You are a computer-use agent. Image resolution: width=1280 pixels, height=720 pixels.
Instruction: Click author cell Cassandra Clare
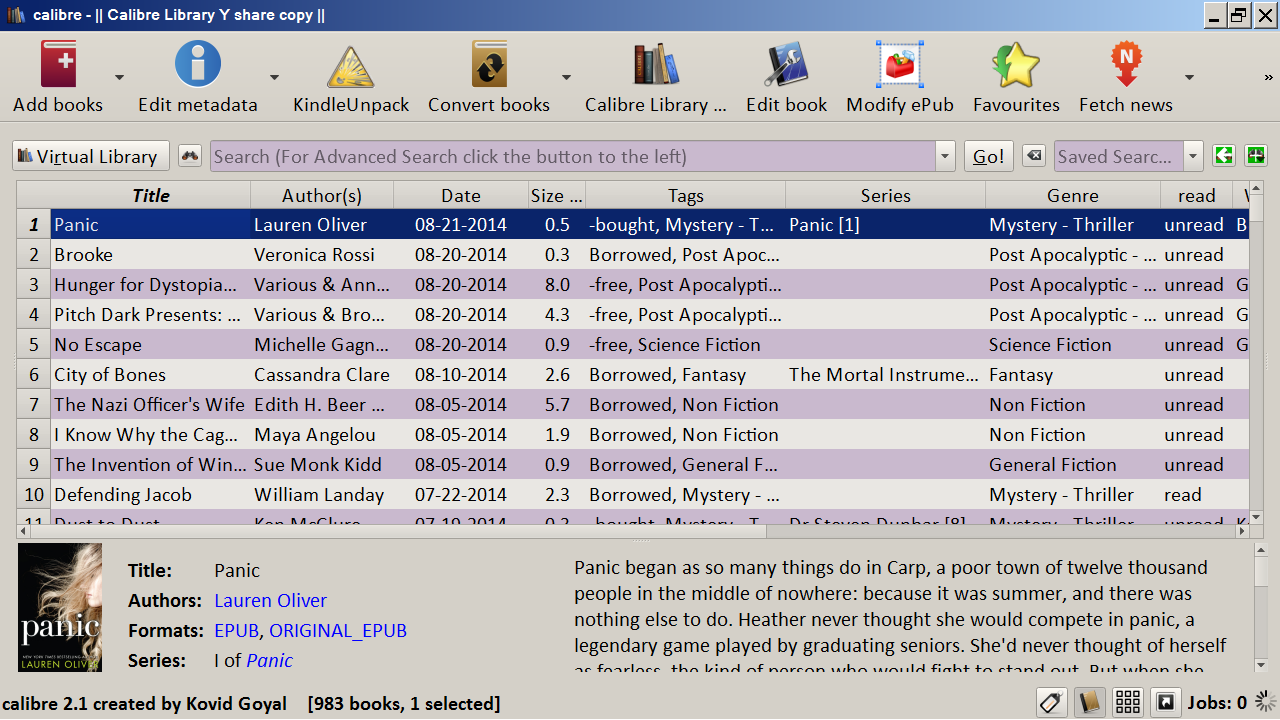pos(322,375)
